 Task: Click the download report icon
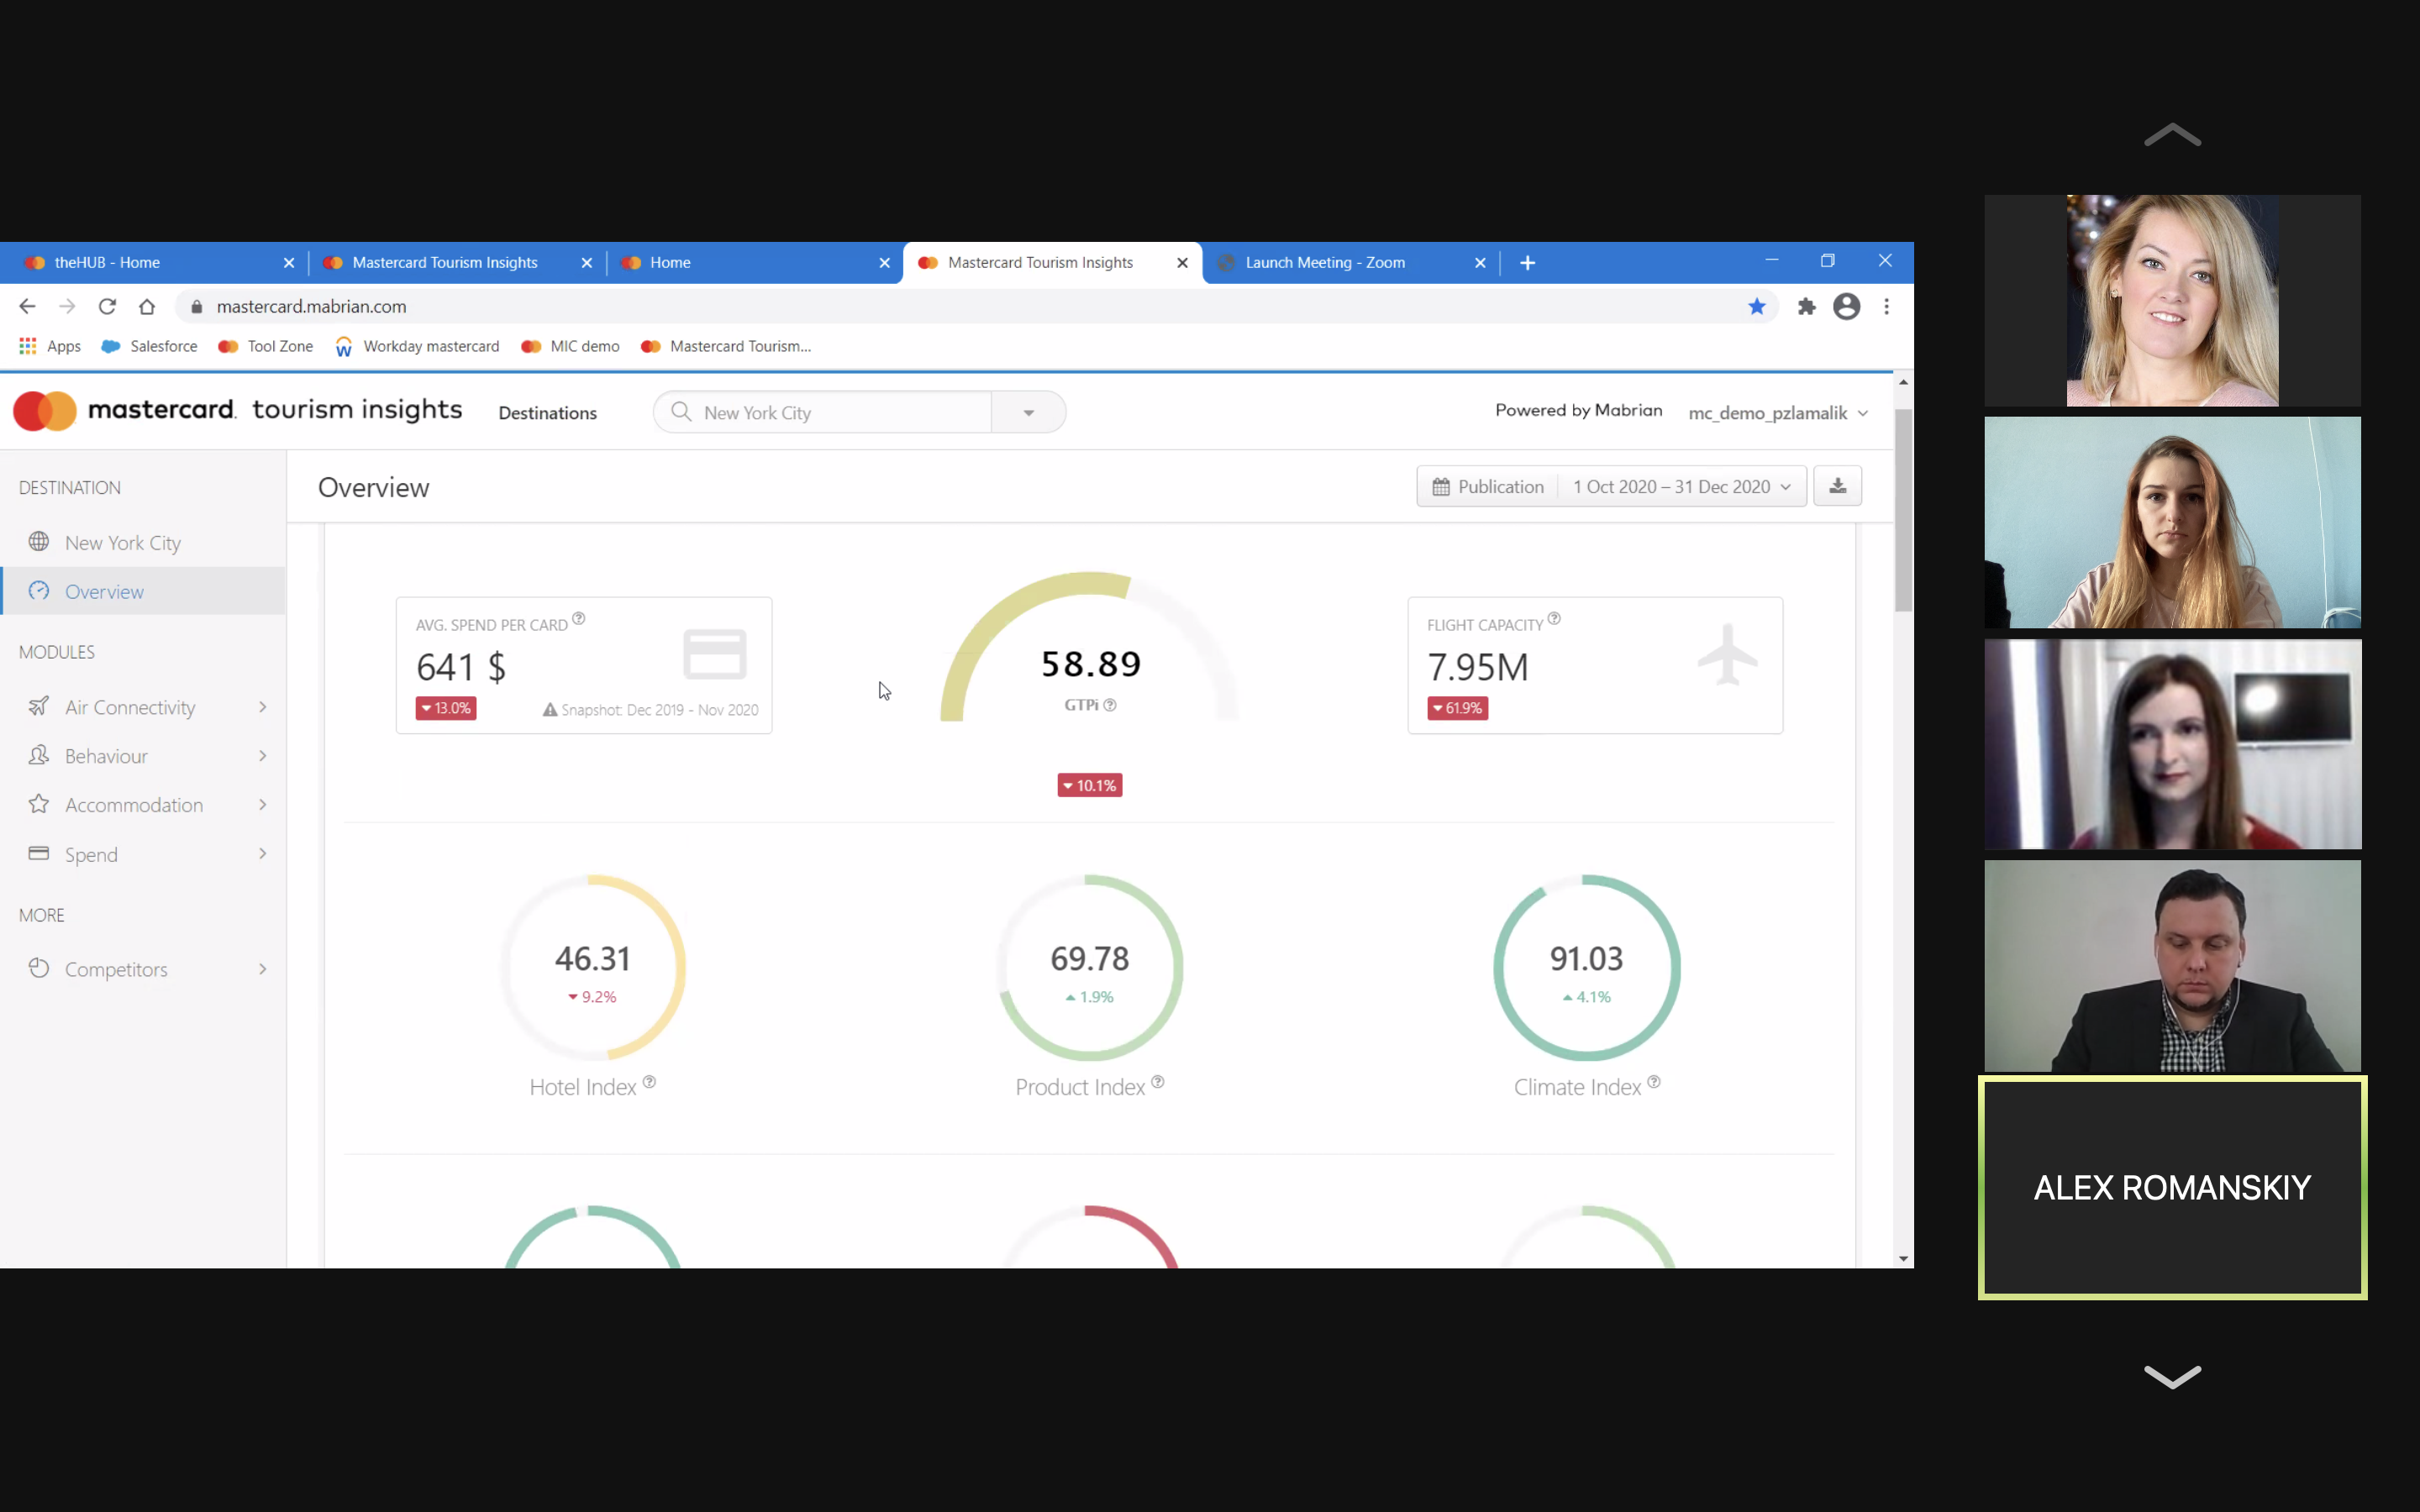click(1837, 486)
